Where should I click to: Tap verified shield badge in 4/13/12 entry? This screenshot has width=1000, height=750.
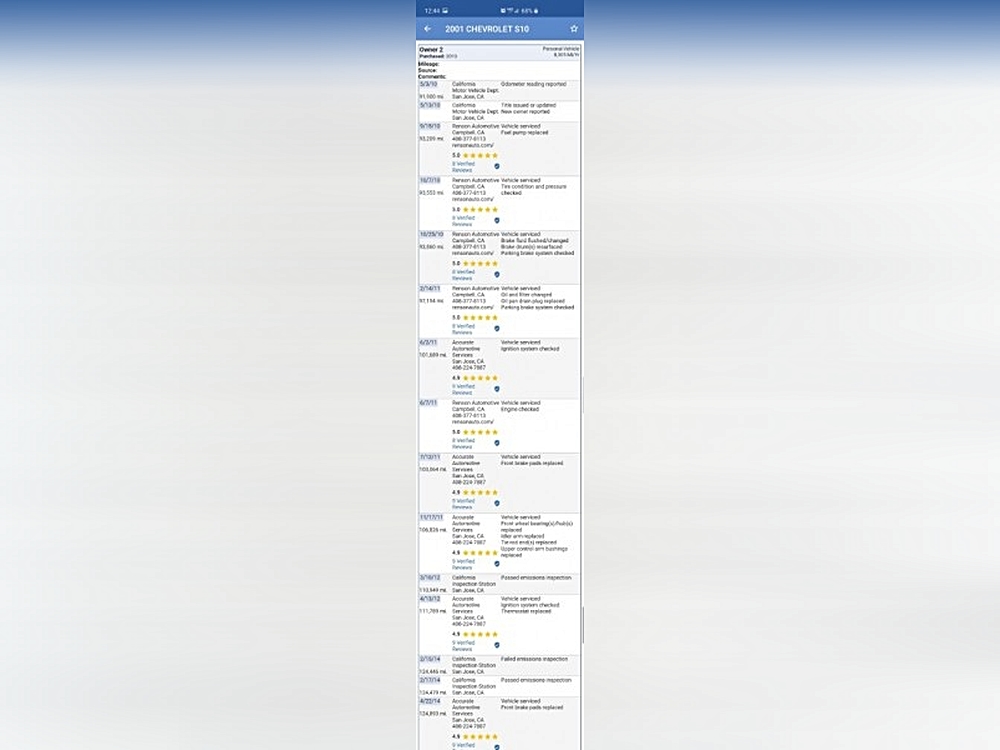[497, 645]
